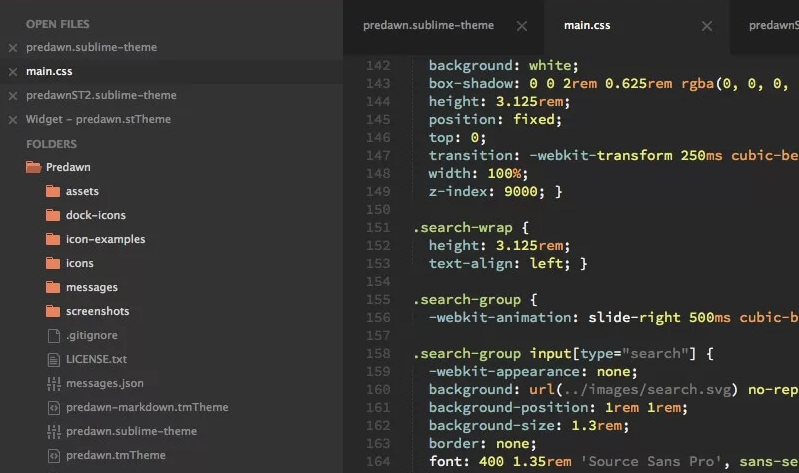
Task: Click the '-webkit-appearance: none;' line
Action: tap(533, 372)
